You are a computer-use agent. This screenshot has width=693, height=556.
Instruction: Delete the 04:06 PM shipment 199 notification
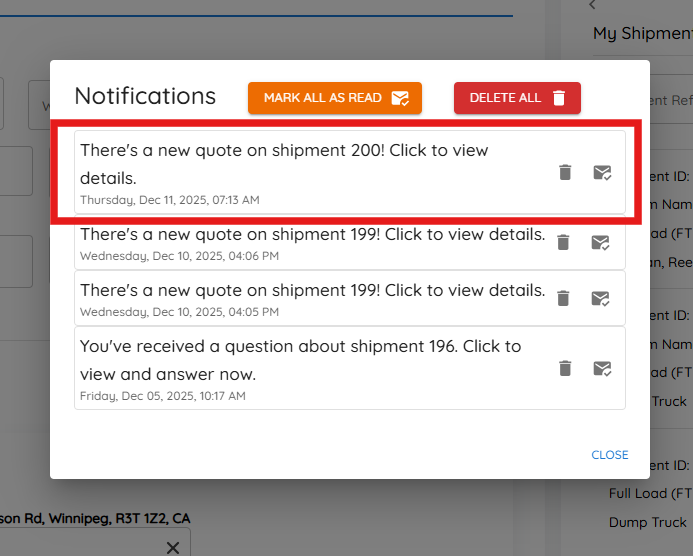(x=563, y=242)
